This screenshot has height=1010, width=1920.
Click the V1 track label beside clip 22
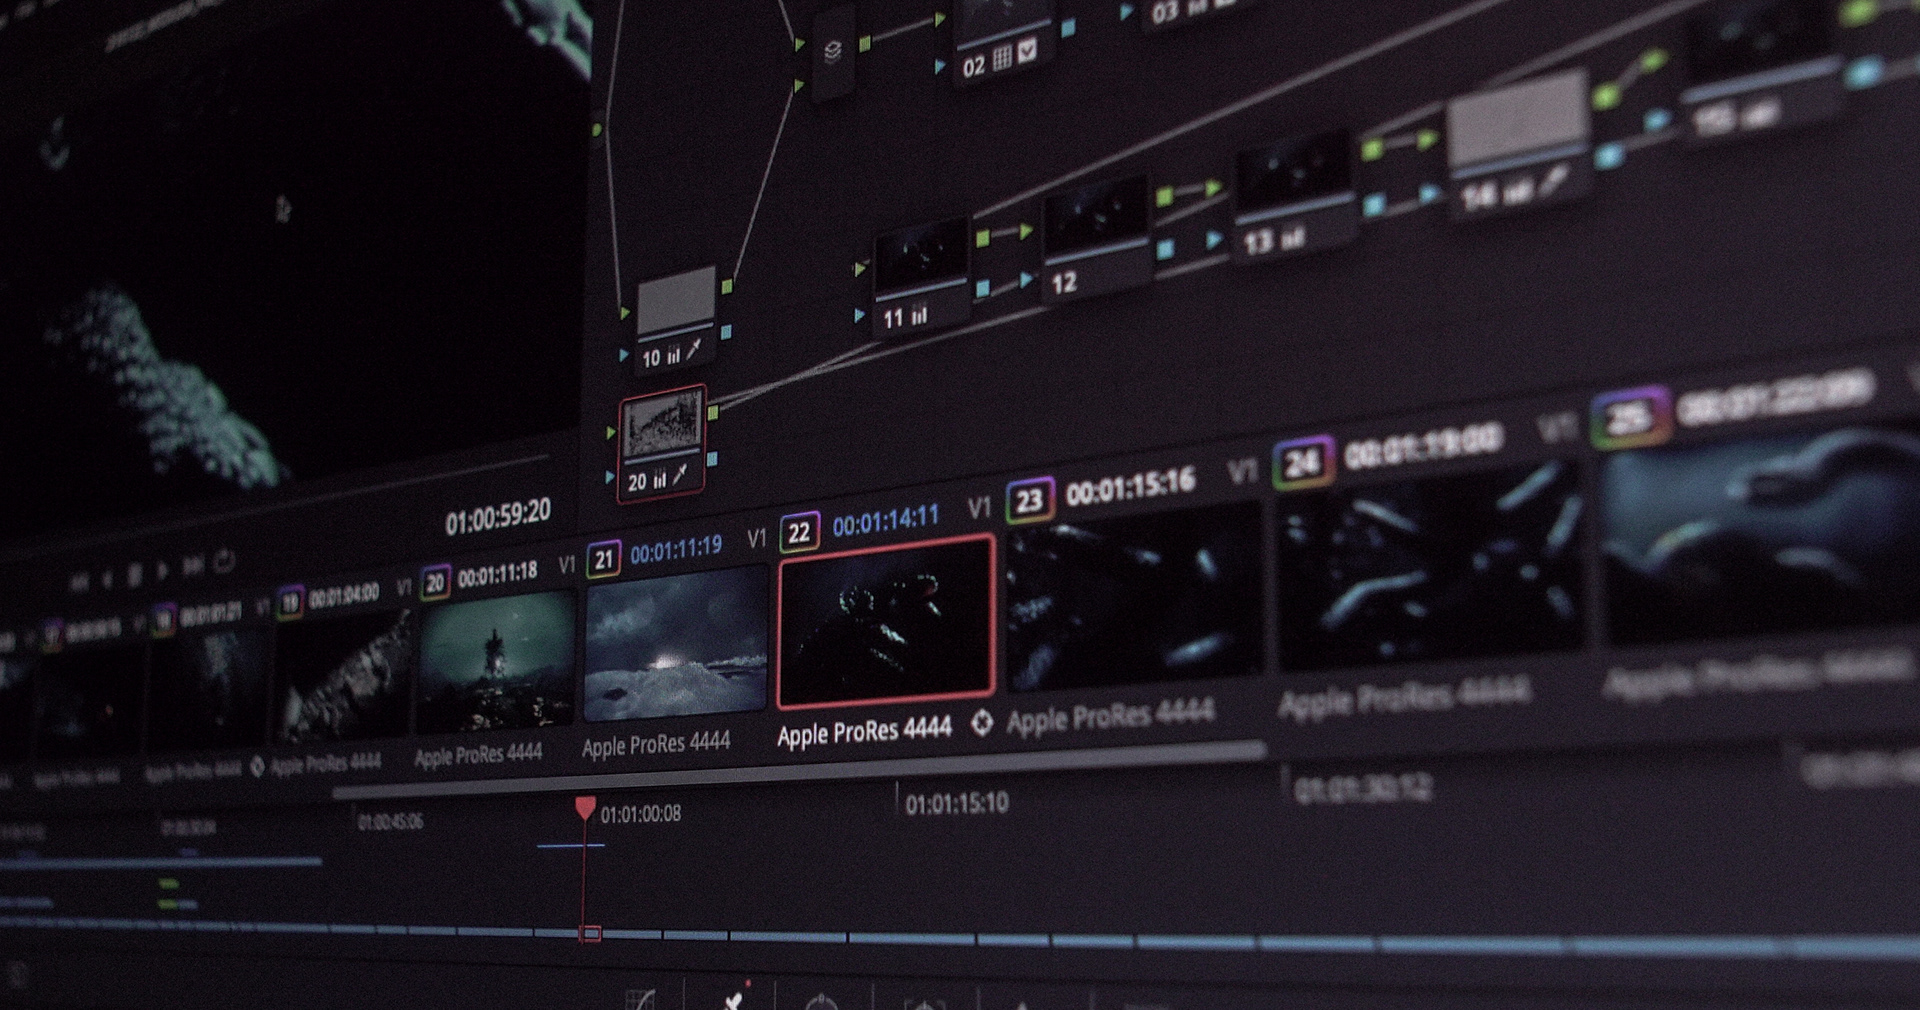[756, 539]
